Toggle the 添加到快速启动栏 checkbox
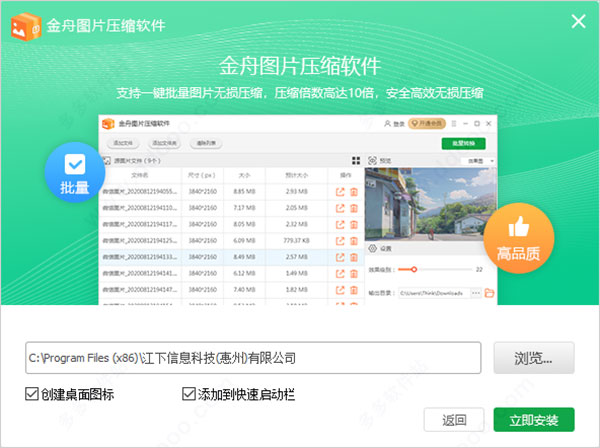 click(189, 394)
